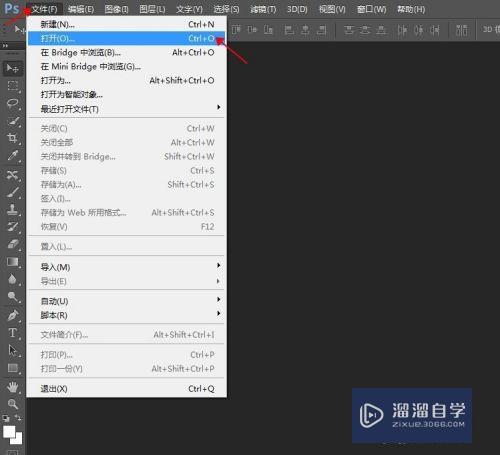The width and height of the screenshot is (500, 455).
Task: Click the align vertical centers icon
Action: point(252,30)
